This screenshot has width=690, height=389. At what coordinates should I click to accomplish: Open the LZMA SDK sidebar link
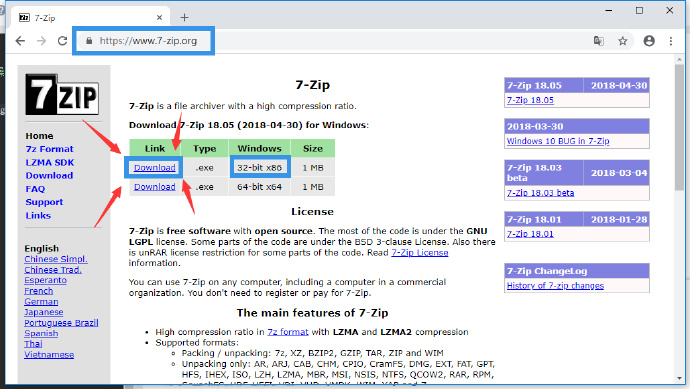(x=50, y=162)
